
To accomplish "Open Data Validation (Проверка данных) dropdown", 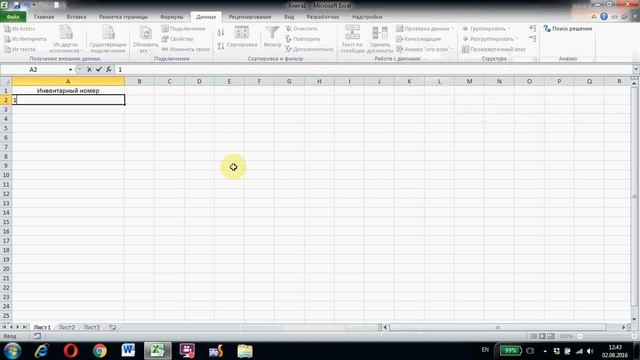I will click(x=452, y=29).
